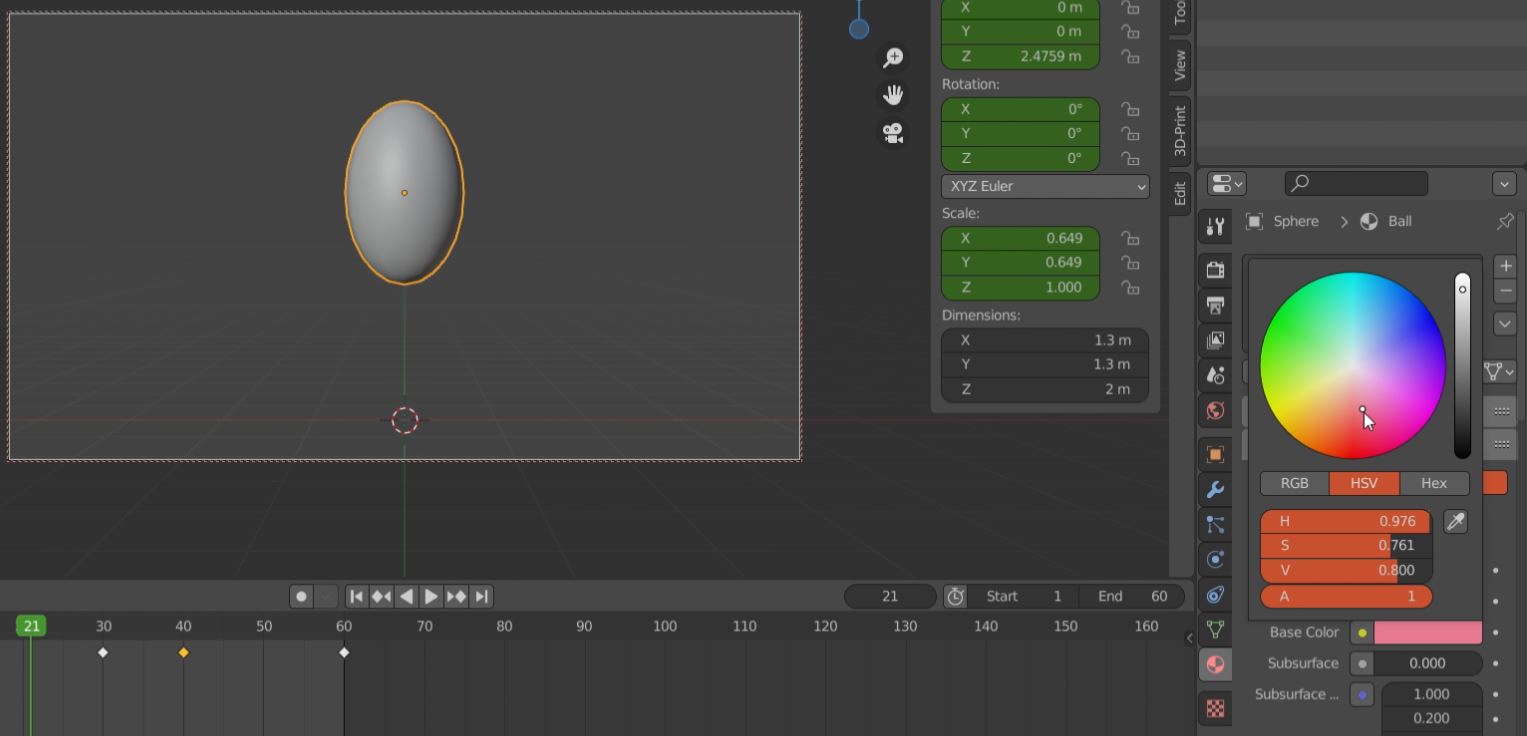Pick a color with the eyedropper
Screen dimensions: 1527x736
1455,522
